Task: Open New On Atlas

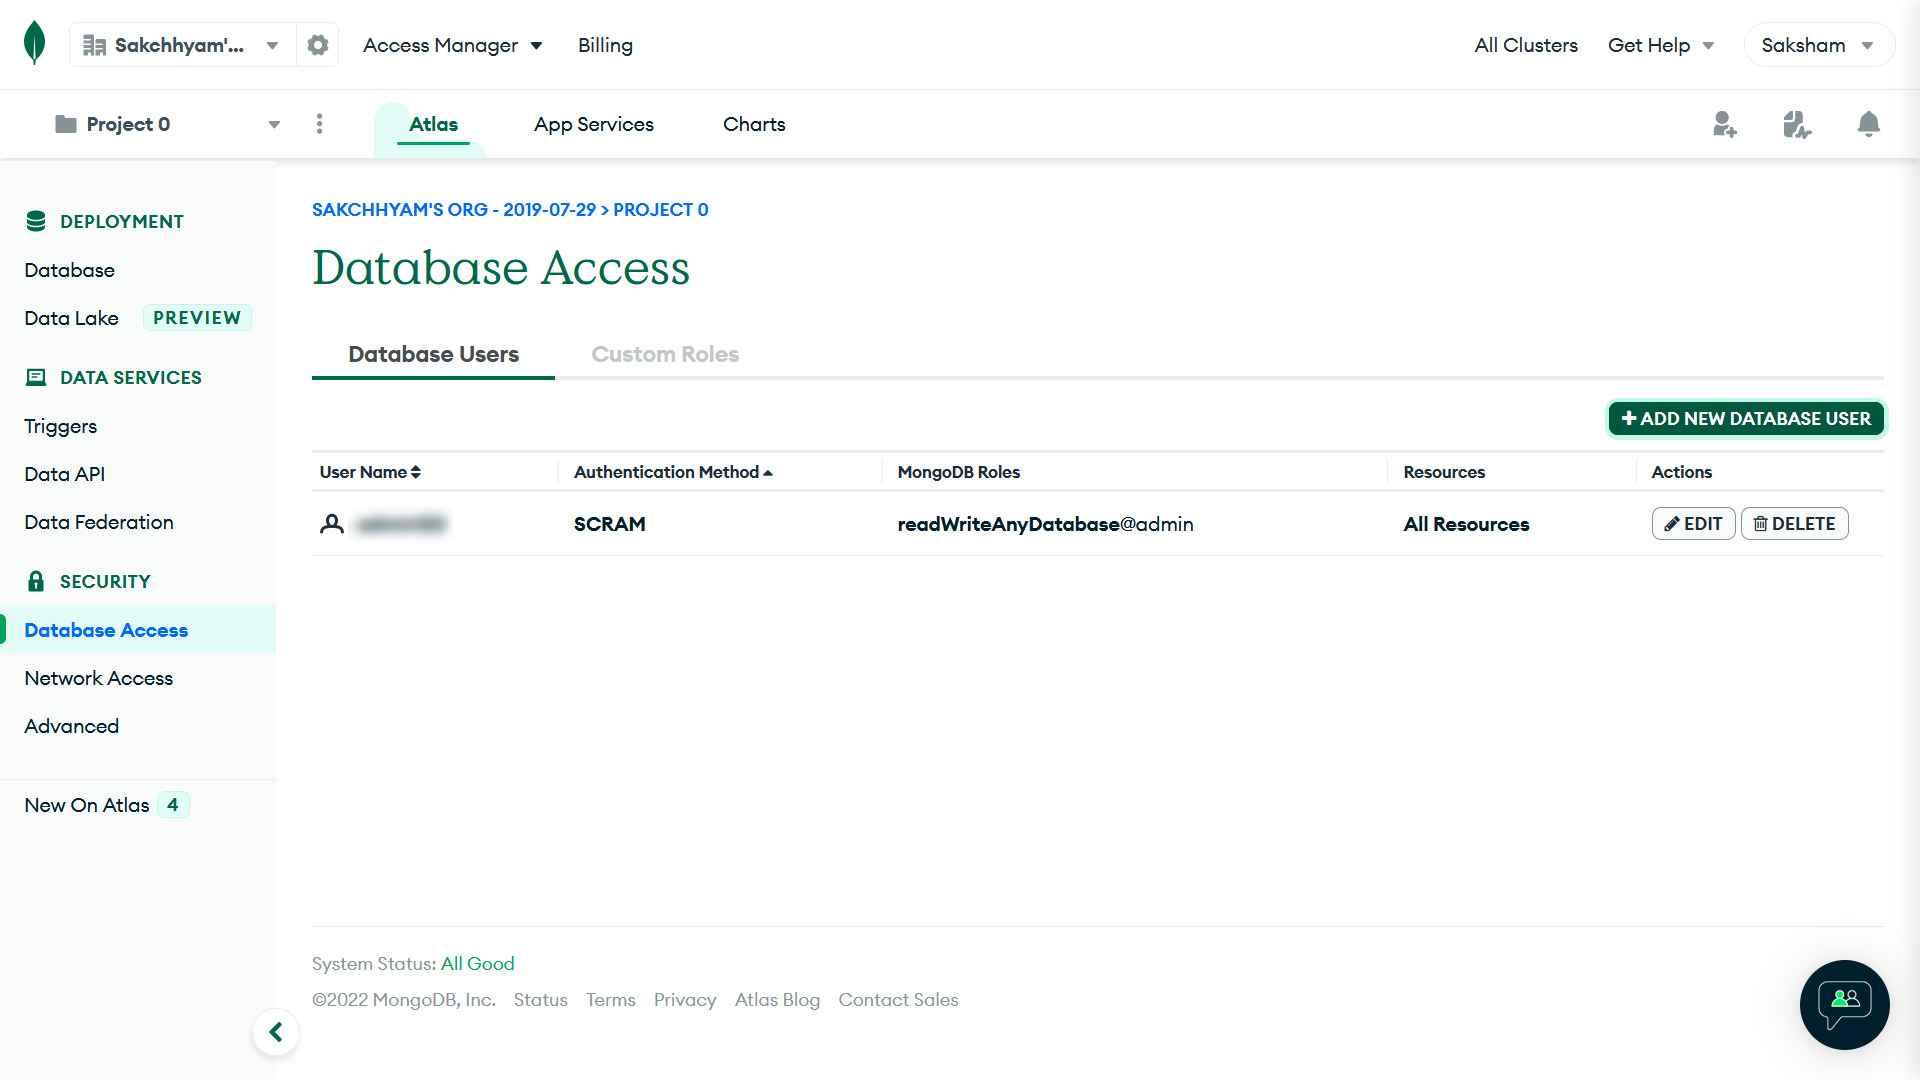Action: [x=87, y=805]
